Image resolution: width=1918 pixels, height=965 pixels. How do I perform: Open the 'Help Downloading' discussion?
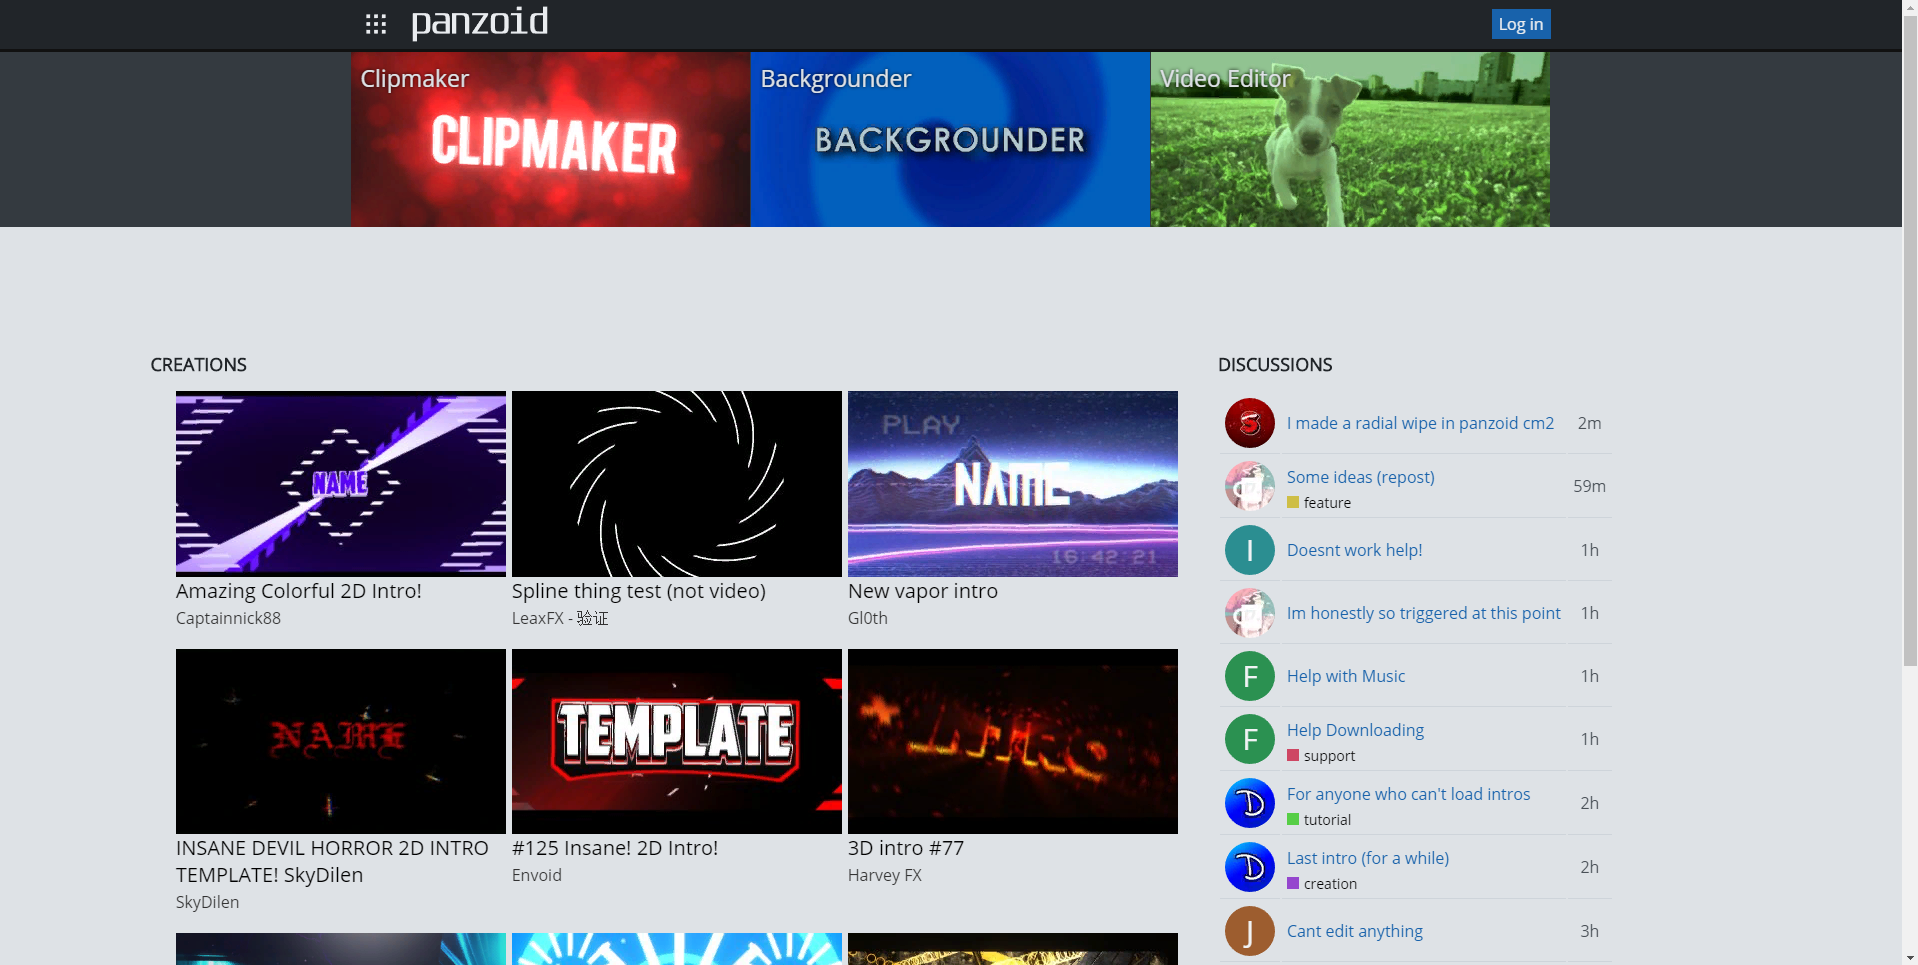(x=1355, y=730)
